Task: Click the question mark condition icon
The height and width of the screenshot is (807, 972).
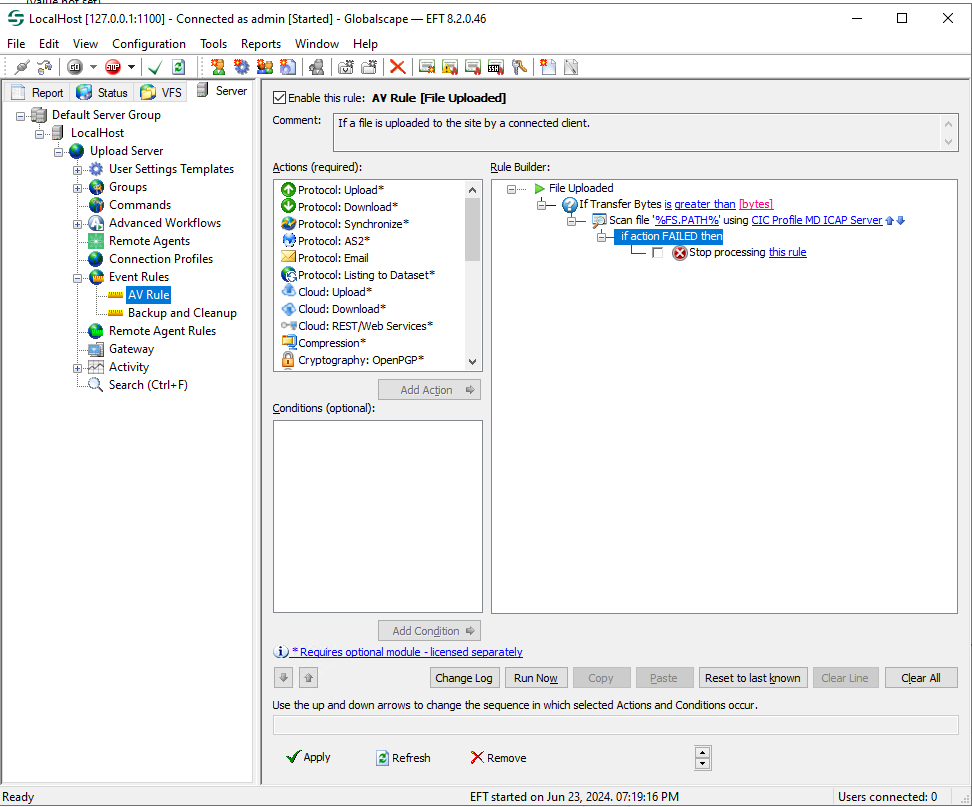Action: click(570, 205)
